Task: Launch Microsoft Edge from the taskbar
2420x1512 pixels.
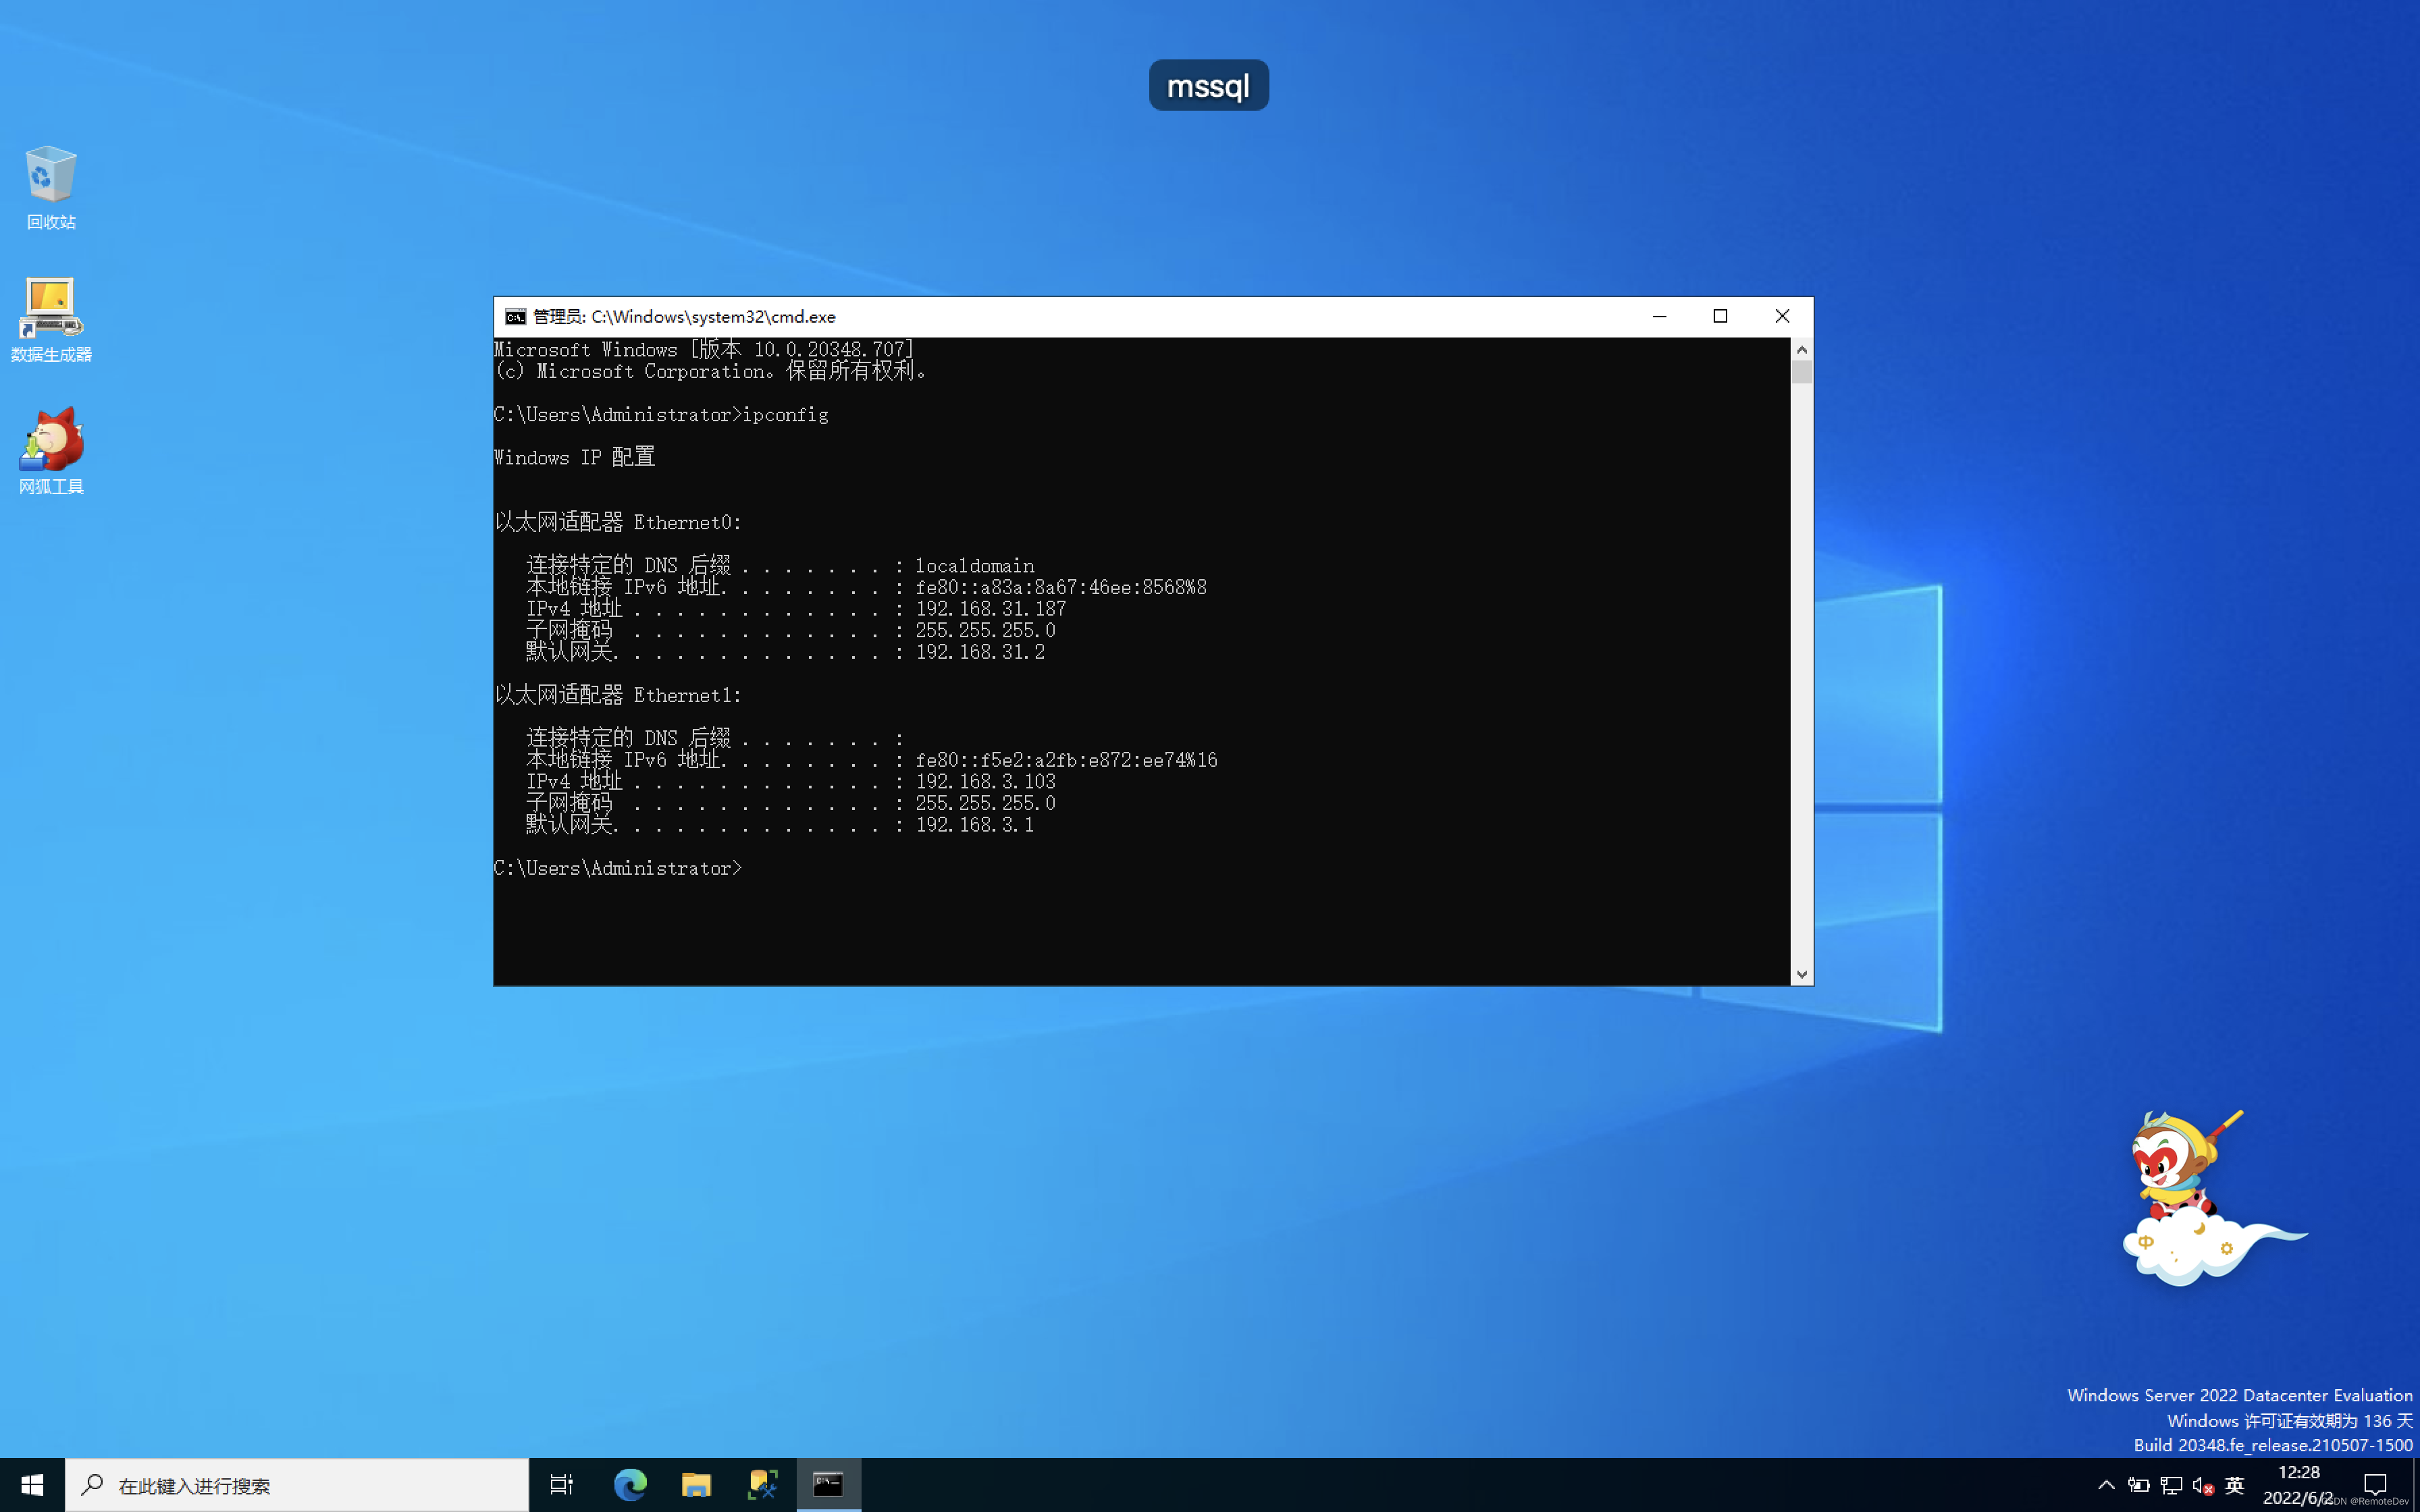Action: [630, 1485]
